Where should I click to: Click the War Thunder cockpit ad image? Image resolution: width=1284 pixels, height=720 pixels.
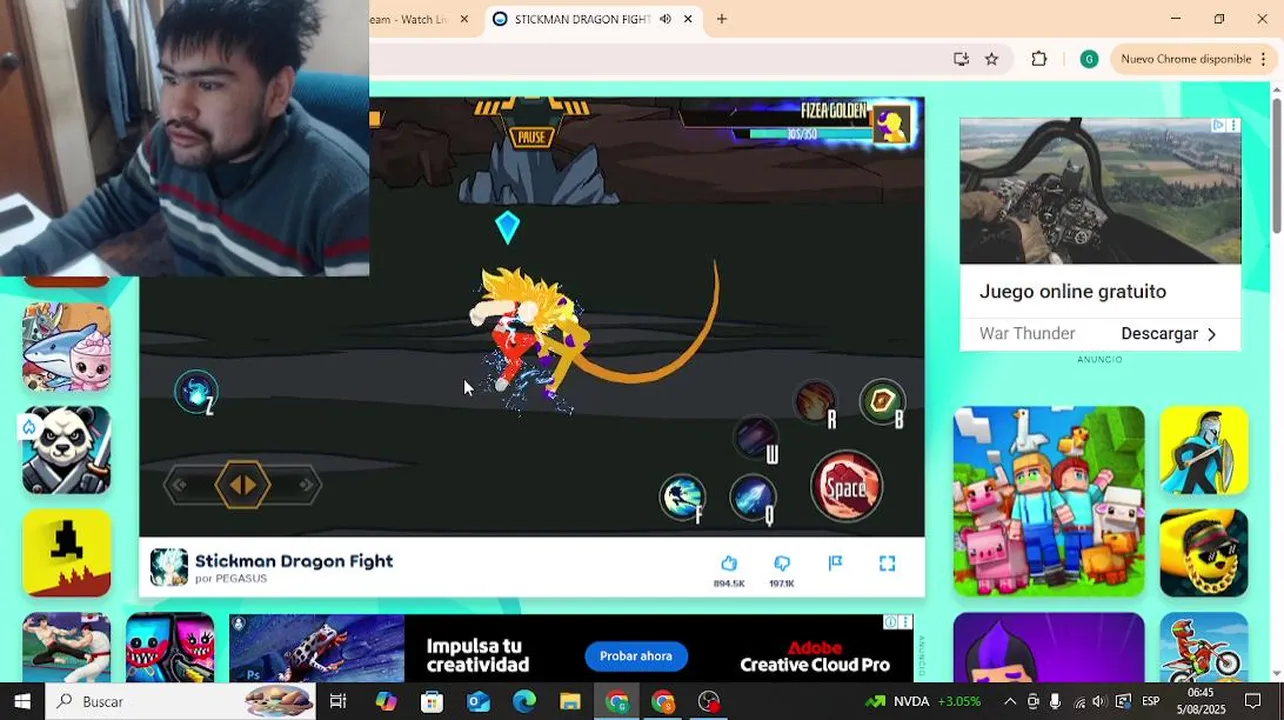(x=1100, y=191)
